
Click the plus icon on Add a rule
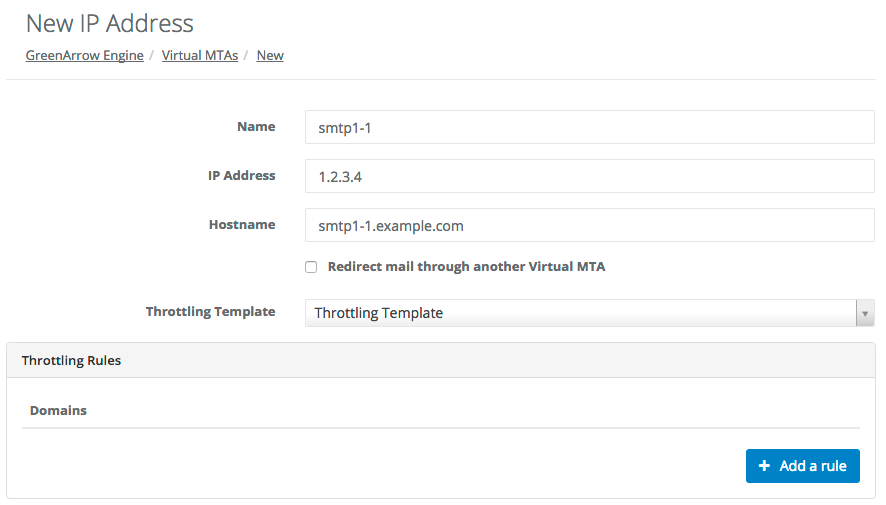point(765,466)
